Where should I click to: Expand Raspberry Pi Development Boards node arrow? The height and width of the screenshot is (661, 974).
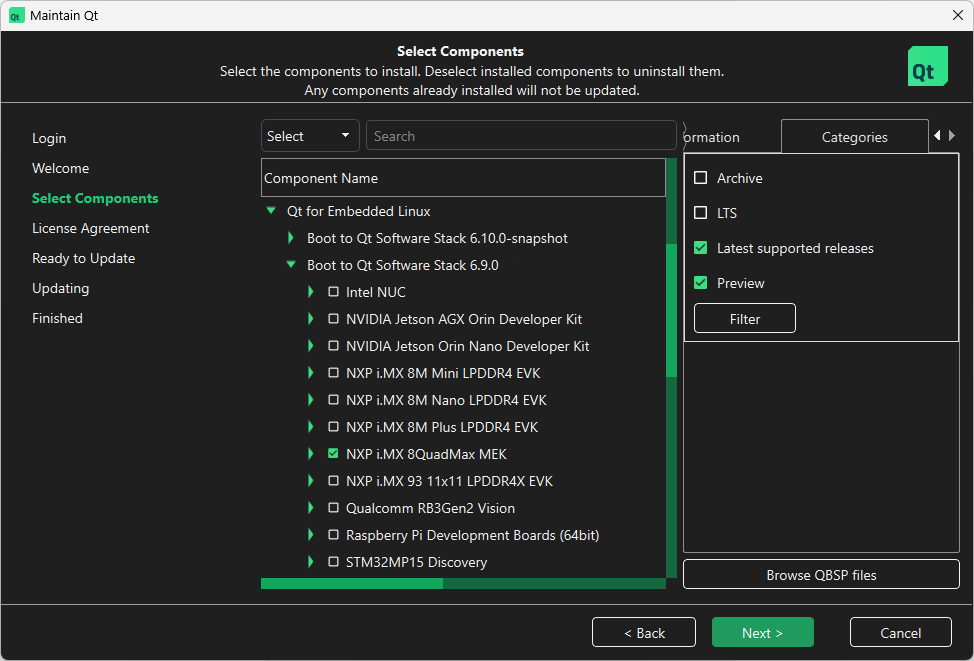[x=311, y=535]
